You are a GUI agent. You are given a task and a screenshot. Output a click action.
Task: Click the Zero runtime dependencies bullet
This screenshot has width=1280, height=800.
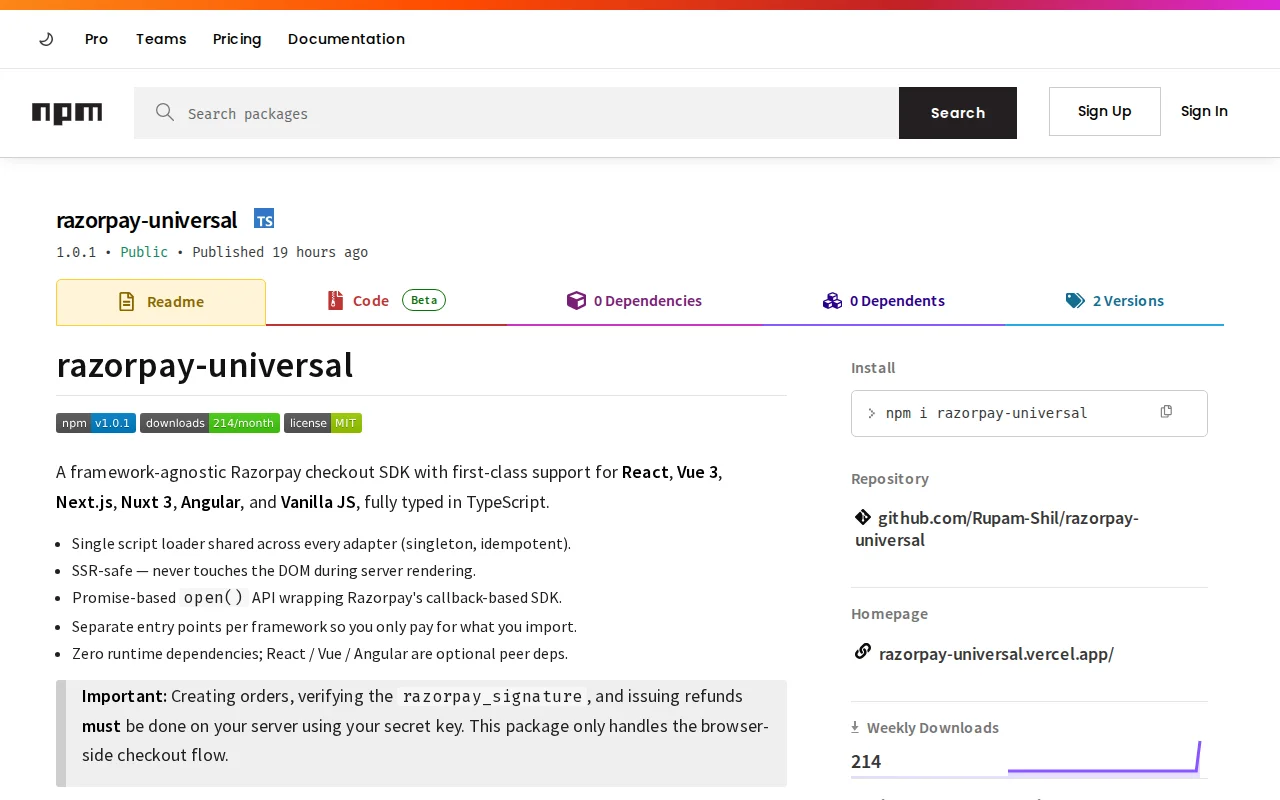(320, 654)
